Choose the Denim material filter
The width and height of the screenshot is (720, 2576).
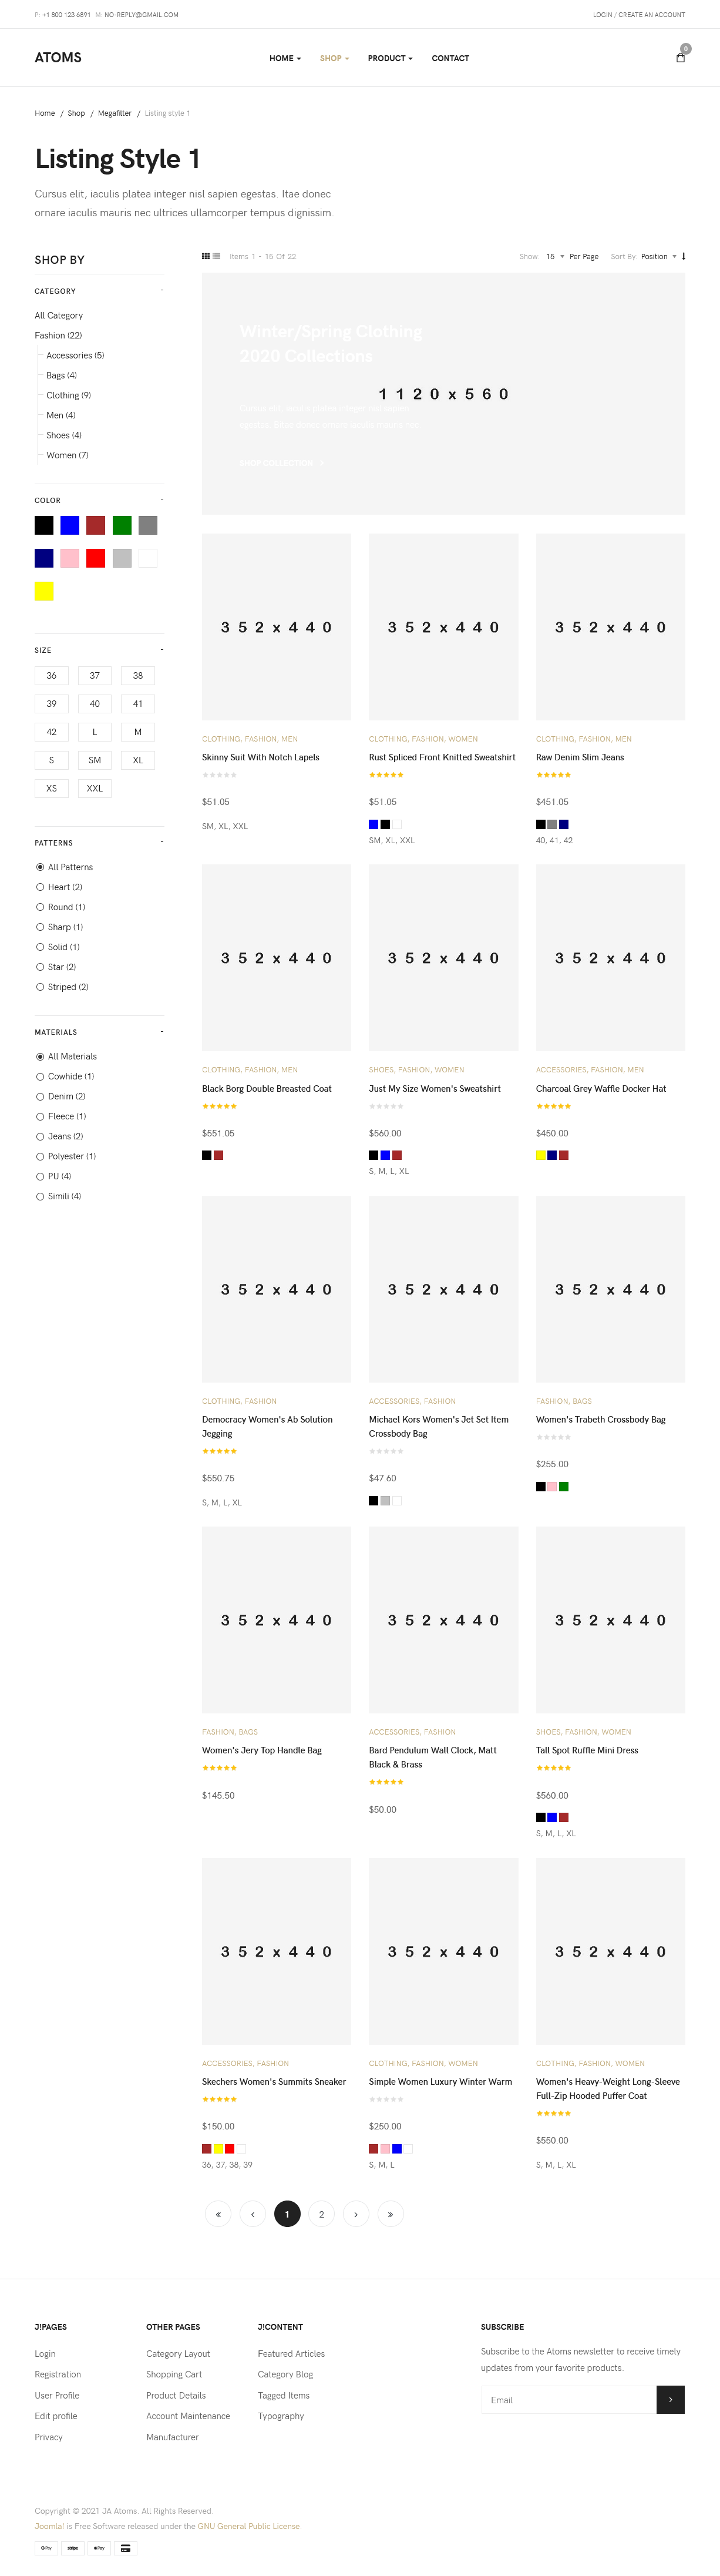(x=40, y=1096)
